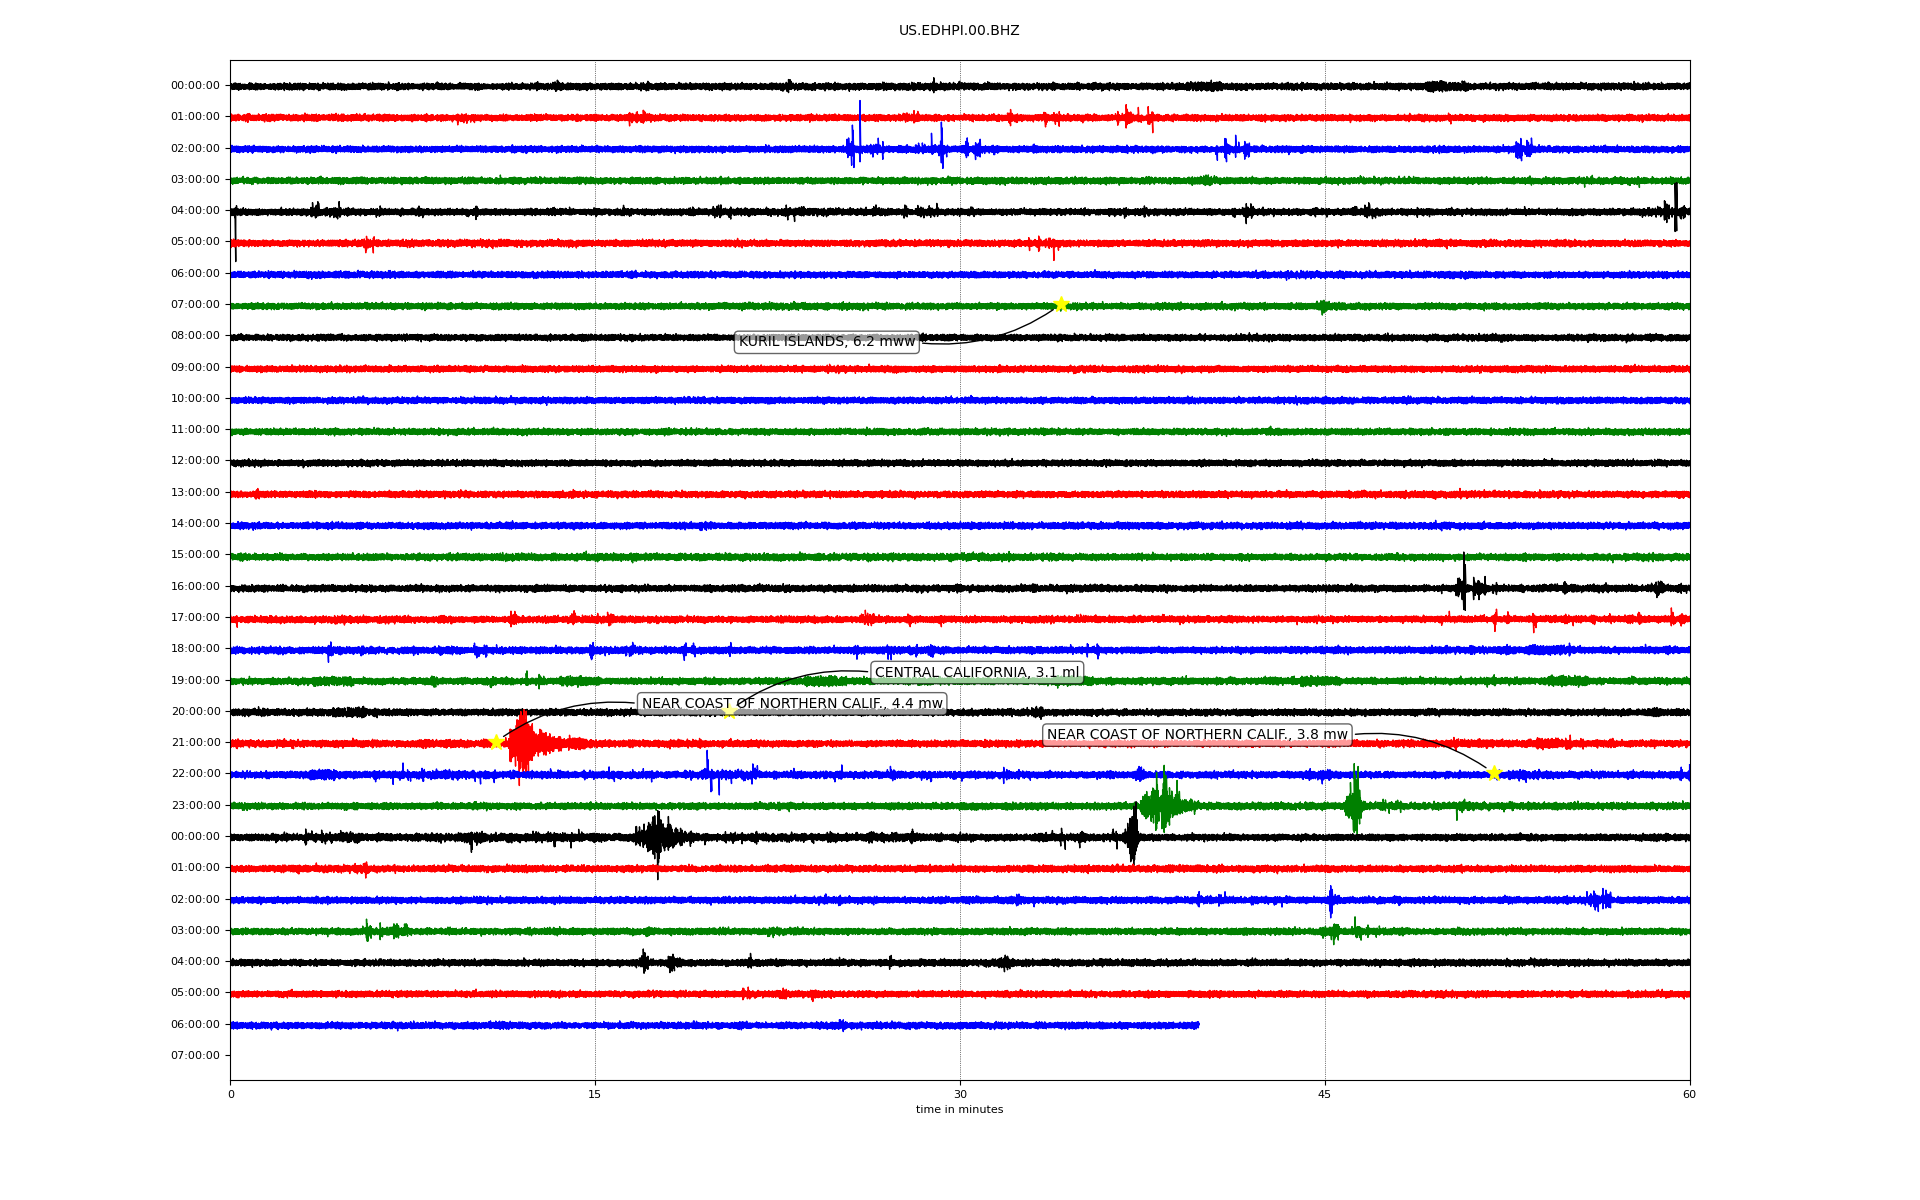Select NEAR COAST OF NORTHERN CALIF., 4.4 mw label
The width and height of the screenshot is (1920, 1200).
791,704
